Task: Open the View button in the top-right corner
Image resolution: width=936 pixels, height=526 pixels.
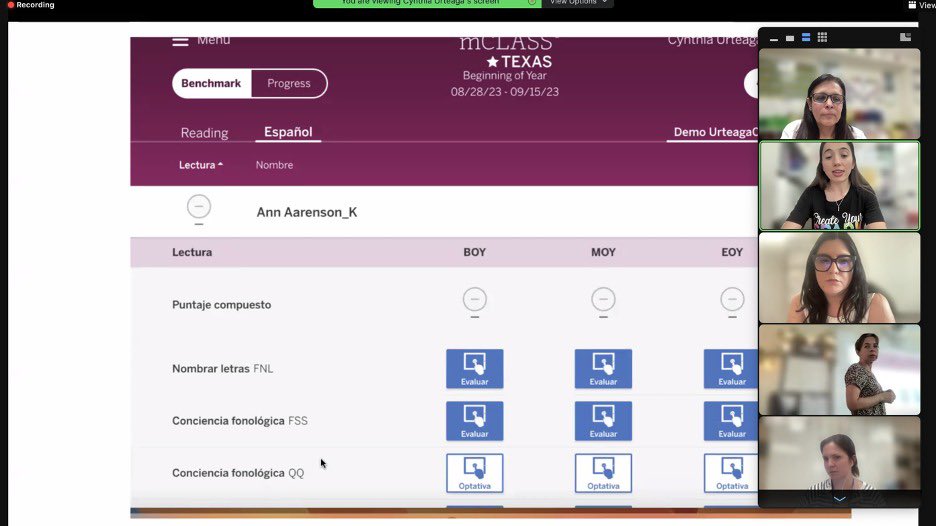Action: coord(922,5)
